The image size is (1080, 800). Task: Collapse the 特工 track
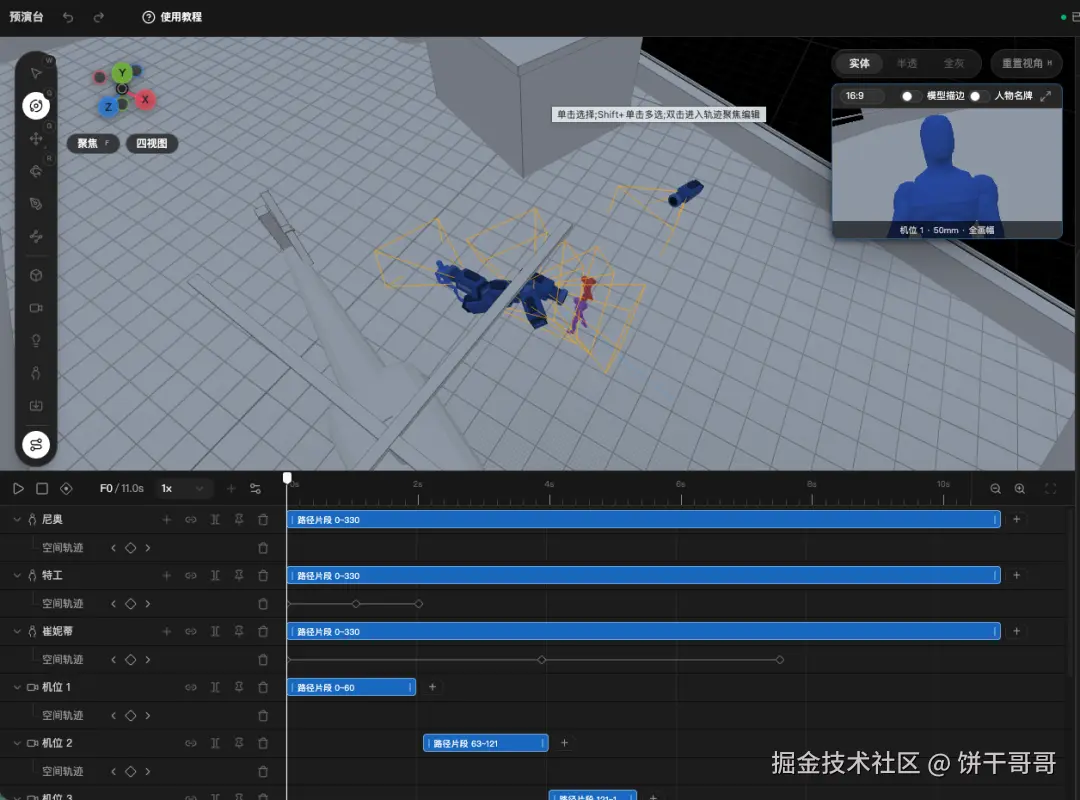pyautogui.click(x=17, y=575)
